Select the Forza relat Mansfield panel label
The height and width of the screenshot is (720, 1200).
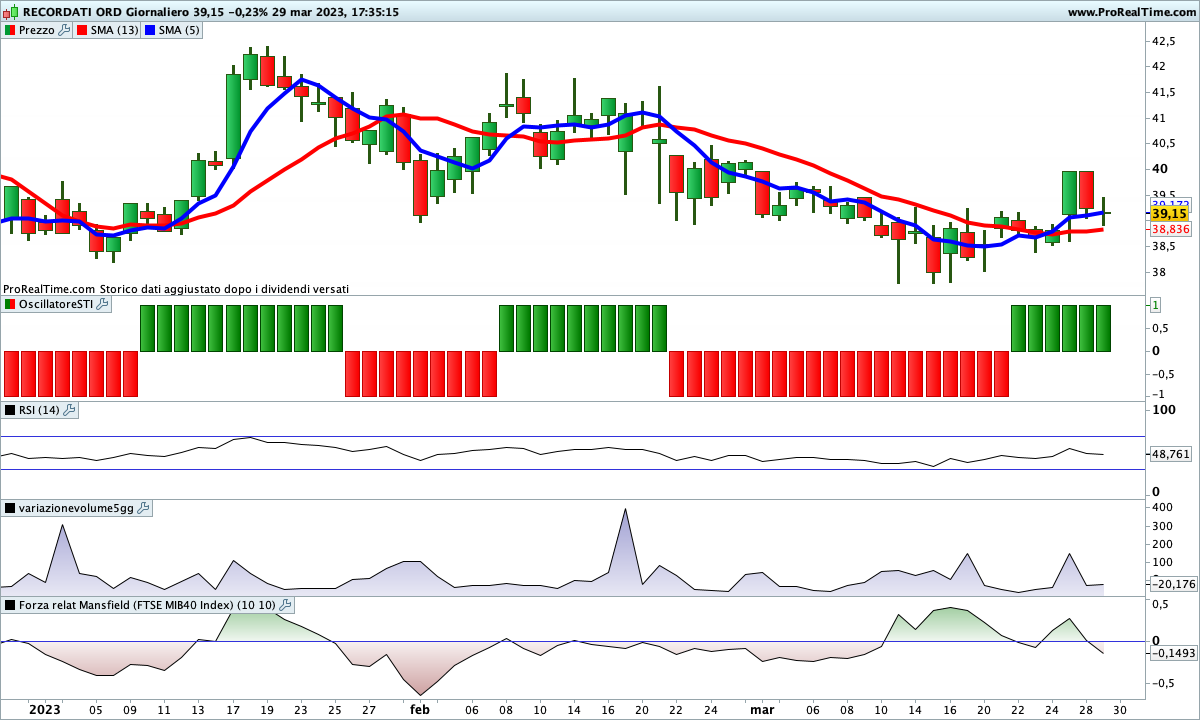pyautogui.click(x=147, y=605)
